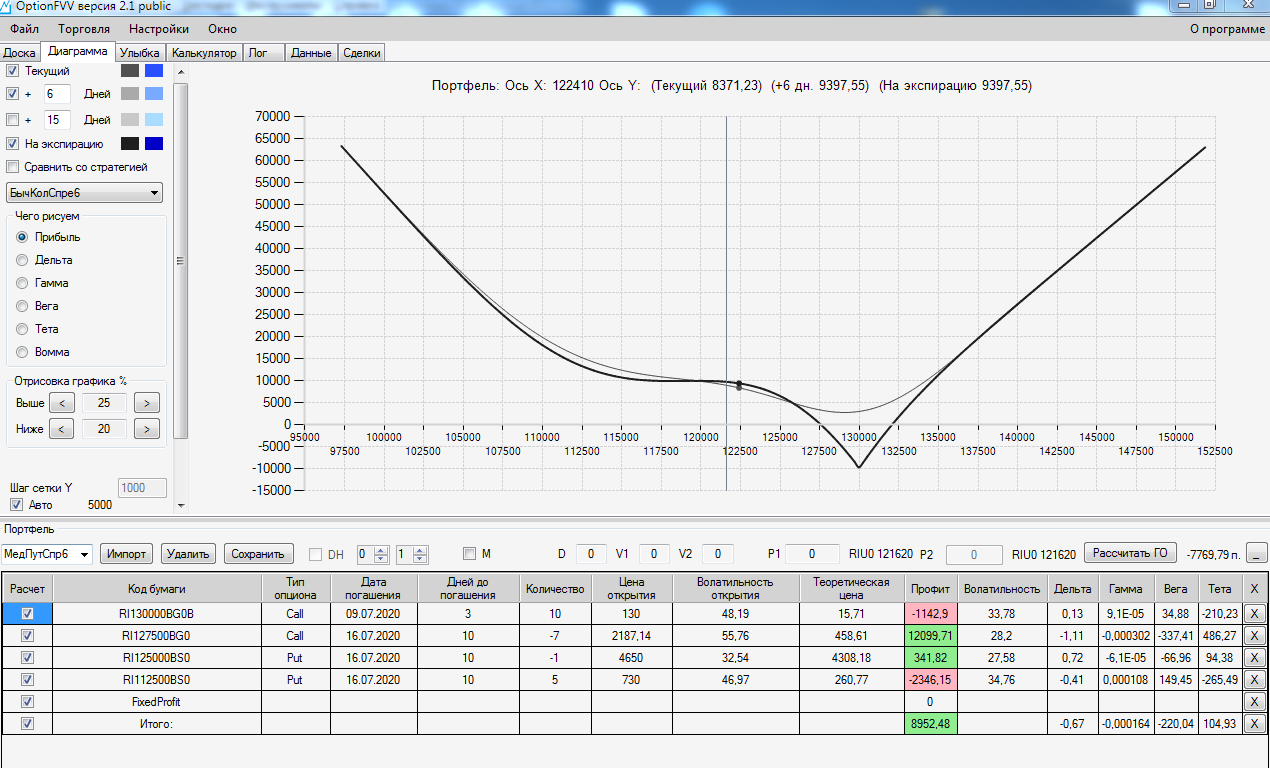Decrease the Ниже percentage with the left arrow

click(61, 429)
